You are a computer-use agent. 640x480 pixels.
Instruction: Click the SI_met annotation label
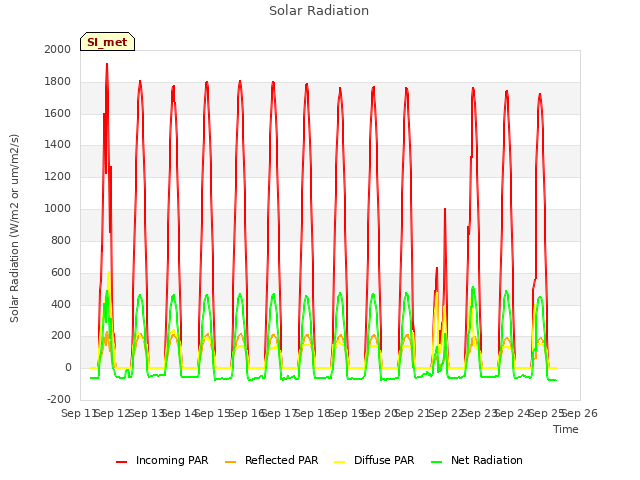[x=107, y=42]
